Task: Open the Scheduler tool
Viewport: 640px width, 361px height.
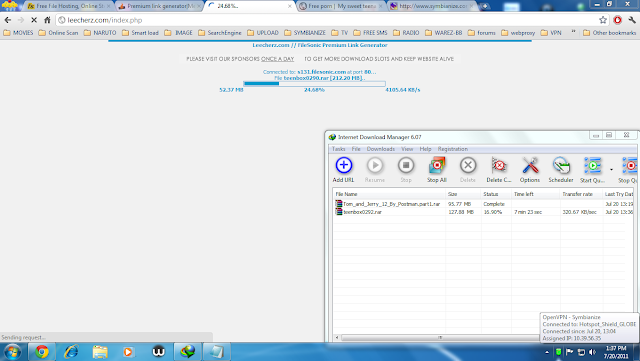Action: point(561,166)
